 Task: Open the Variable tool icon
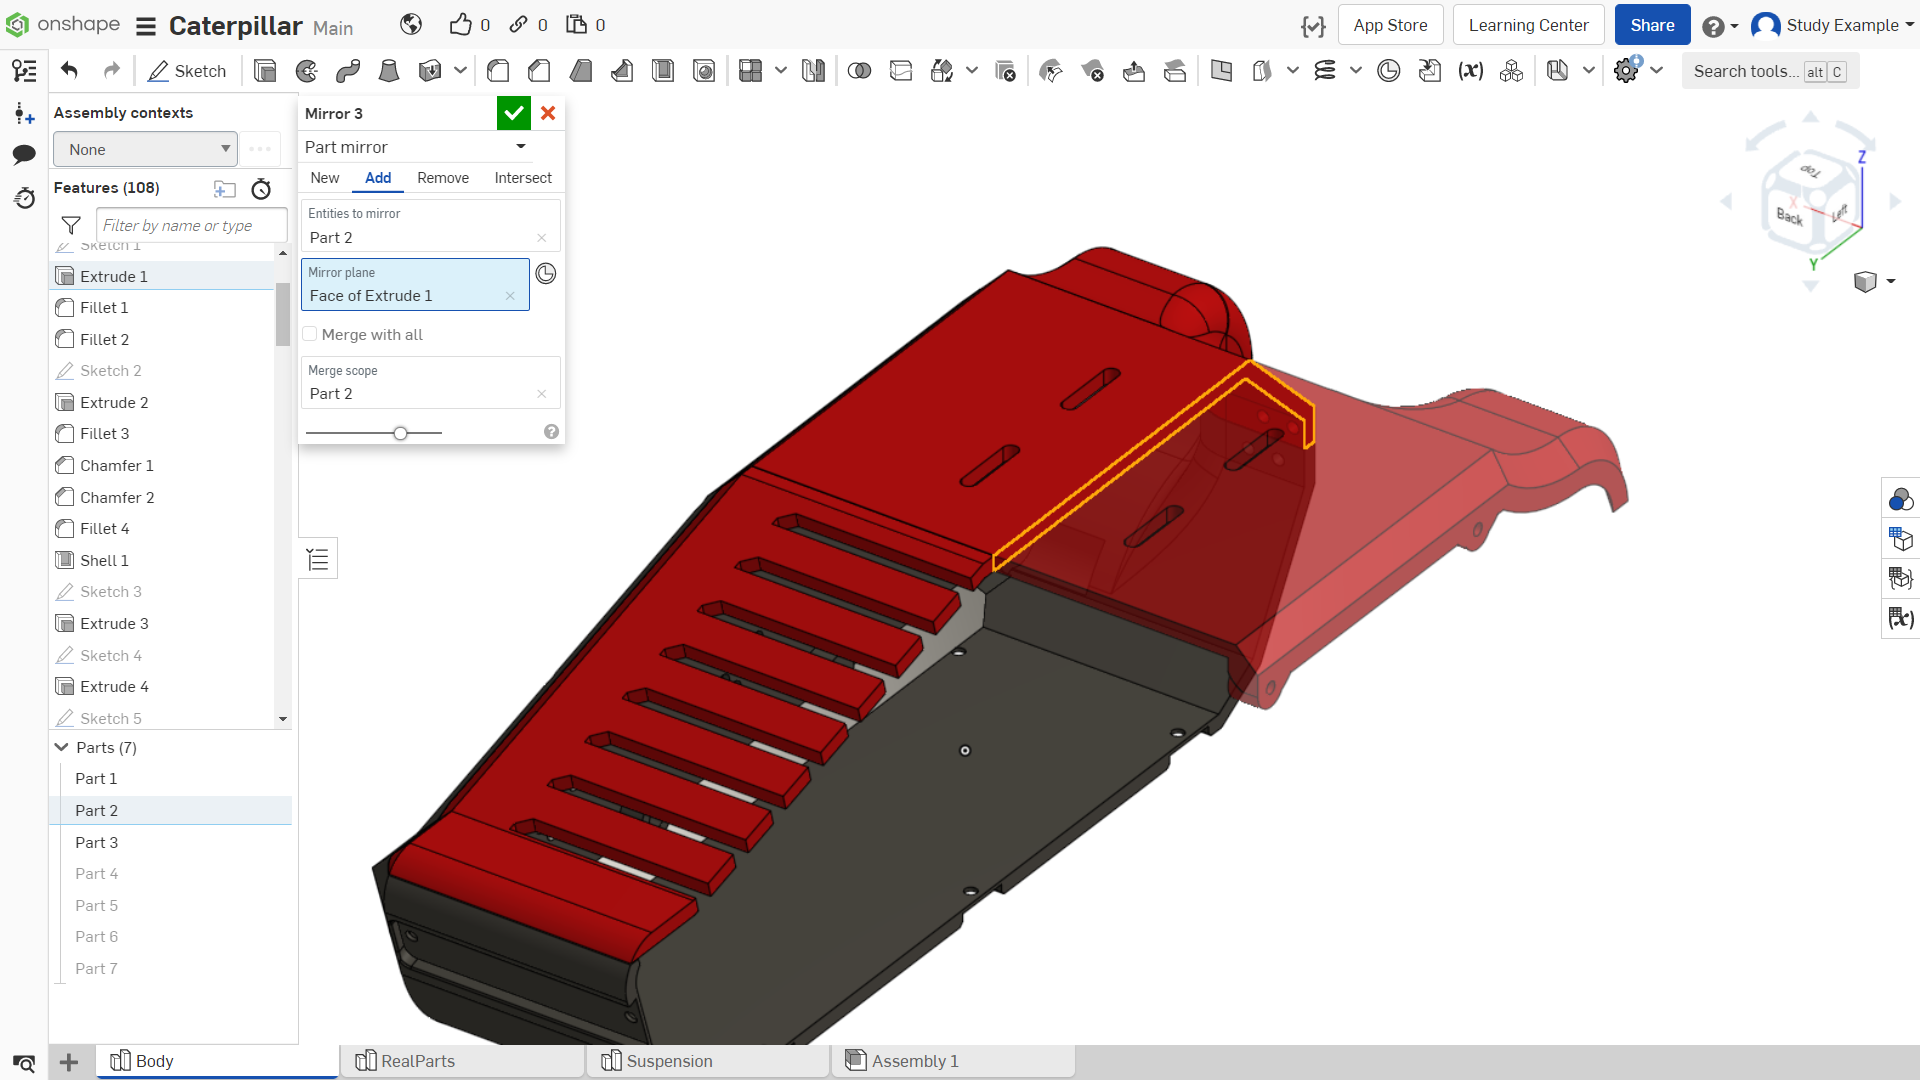point(1470,71)
